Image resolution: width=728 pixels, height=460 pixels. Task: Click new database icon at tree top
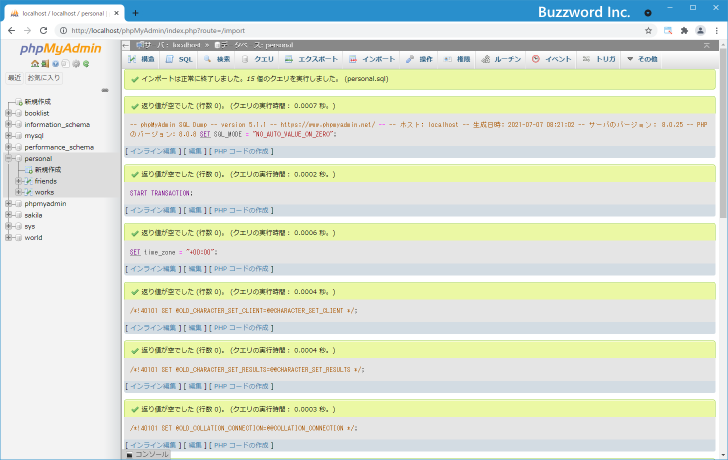click(x=19, y=102)
